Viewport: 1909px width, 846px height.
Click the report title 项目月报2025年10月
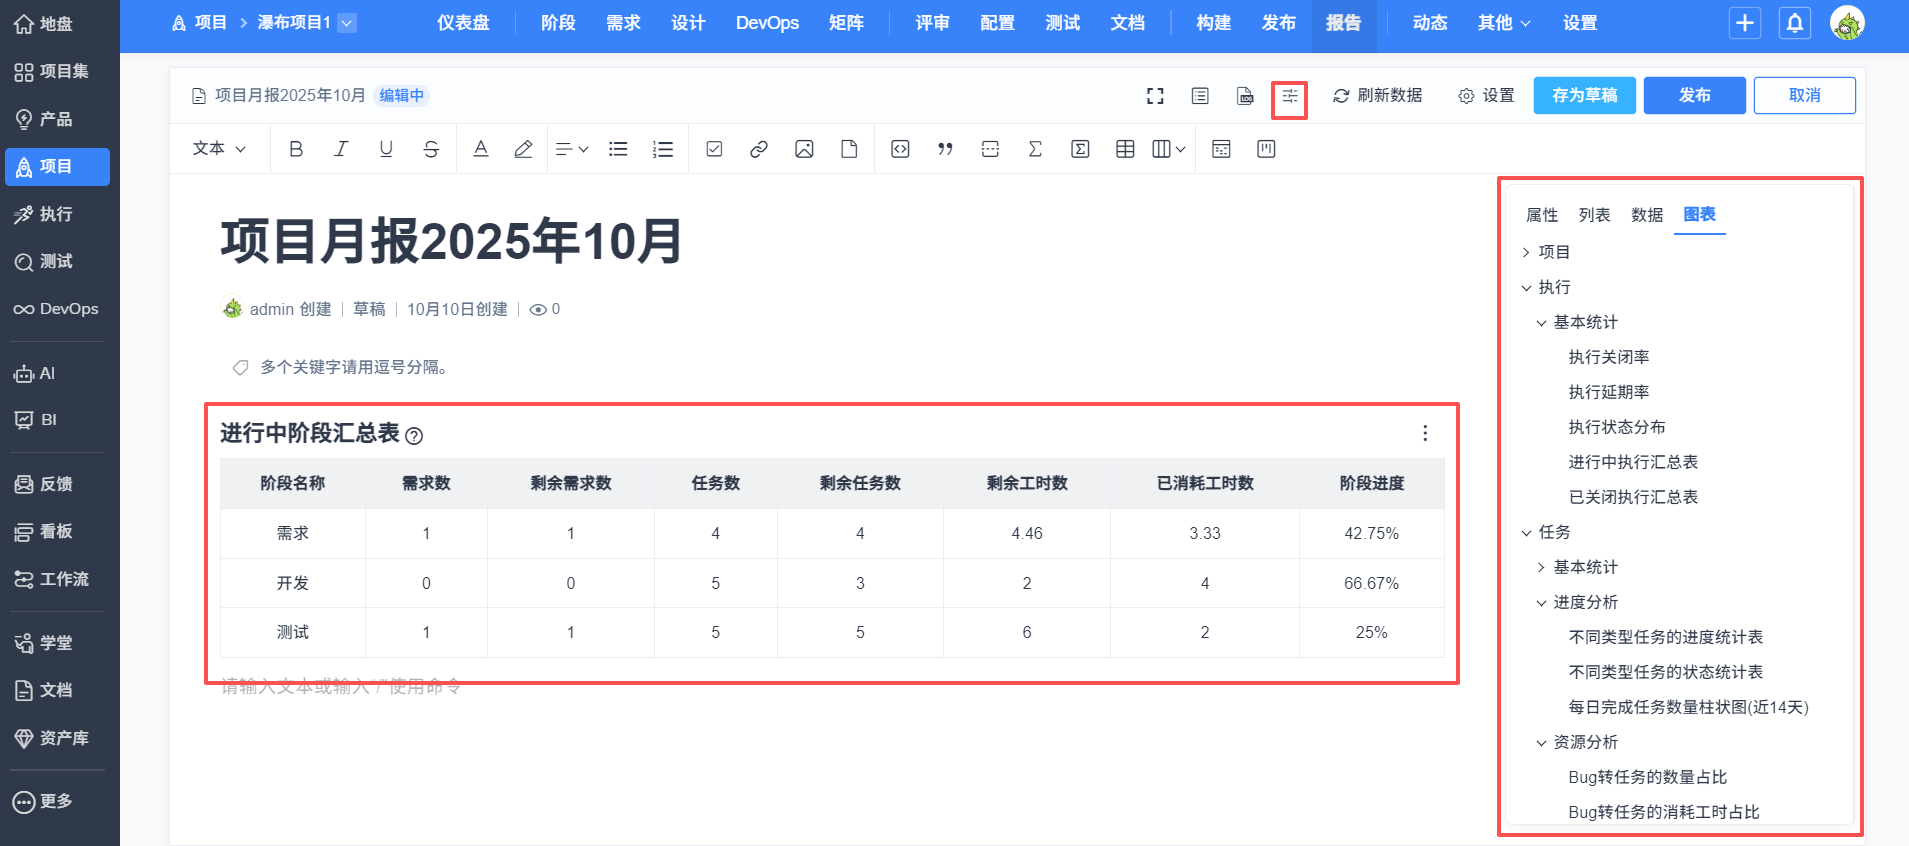pos(451,241)
